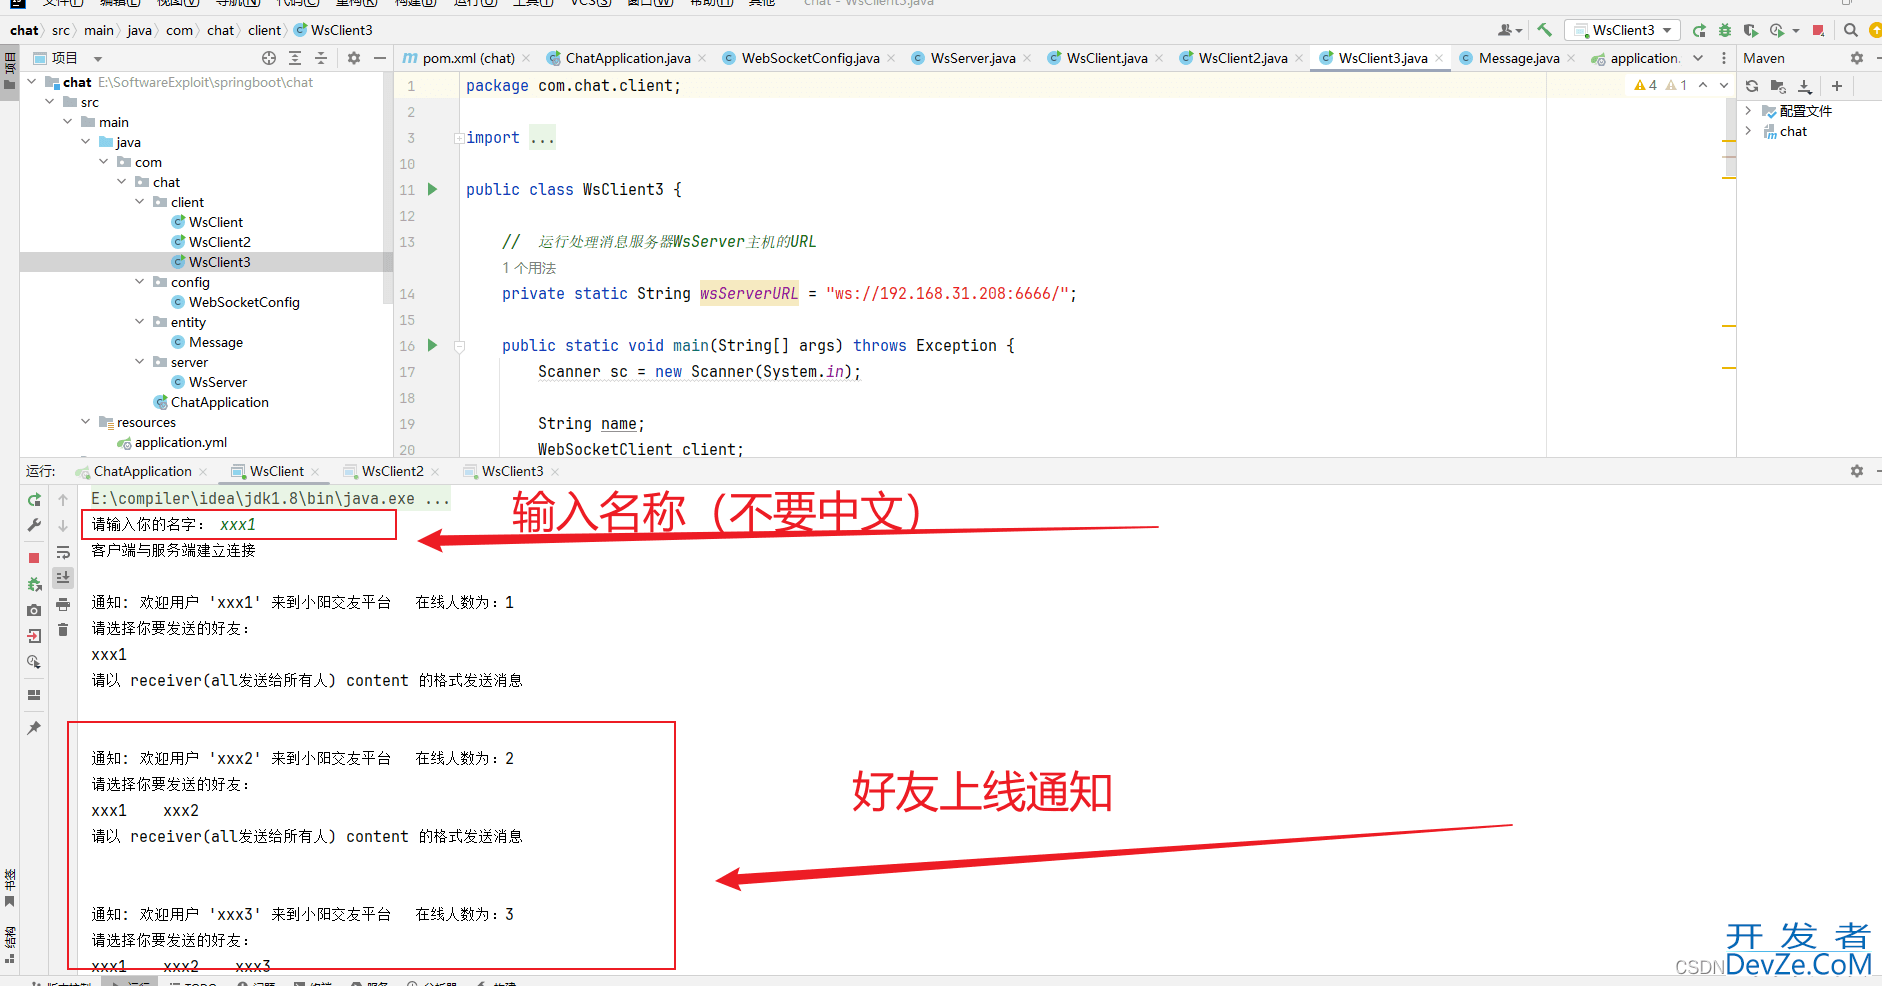Image resolution: width=1882 pixels, height=986 pixels.
Task: Close the WsClient2.java editor tab
Action: [x=1299, y=58]
